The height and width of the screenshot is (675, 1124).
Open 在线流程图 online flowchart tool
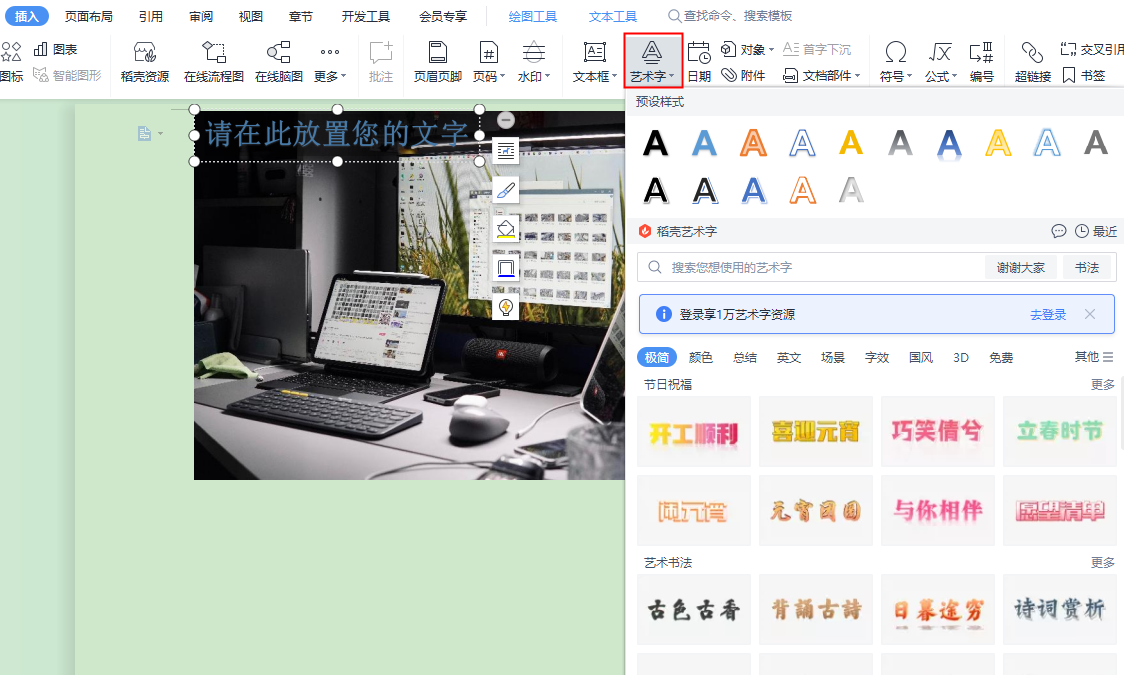[x=214, y=62]
